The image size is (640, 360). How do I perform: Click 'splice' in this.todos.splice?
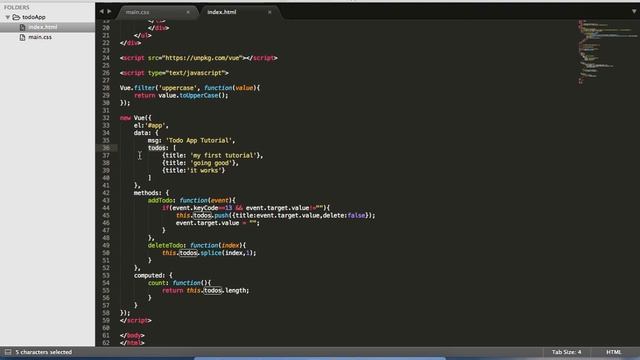click(211, 253)
